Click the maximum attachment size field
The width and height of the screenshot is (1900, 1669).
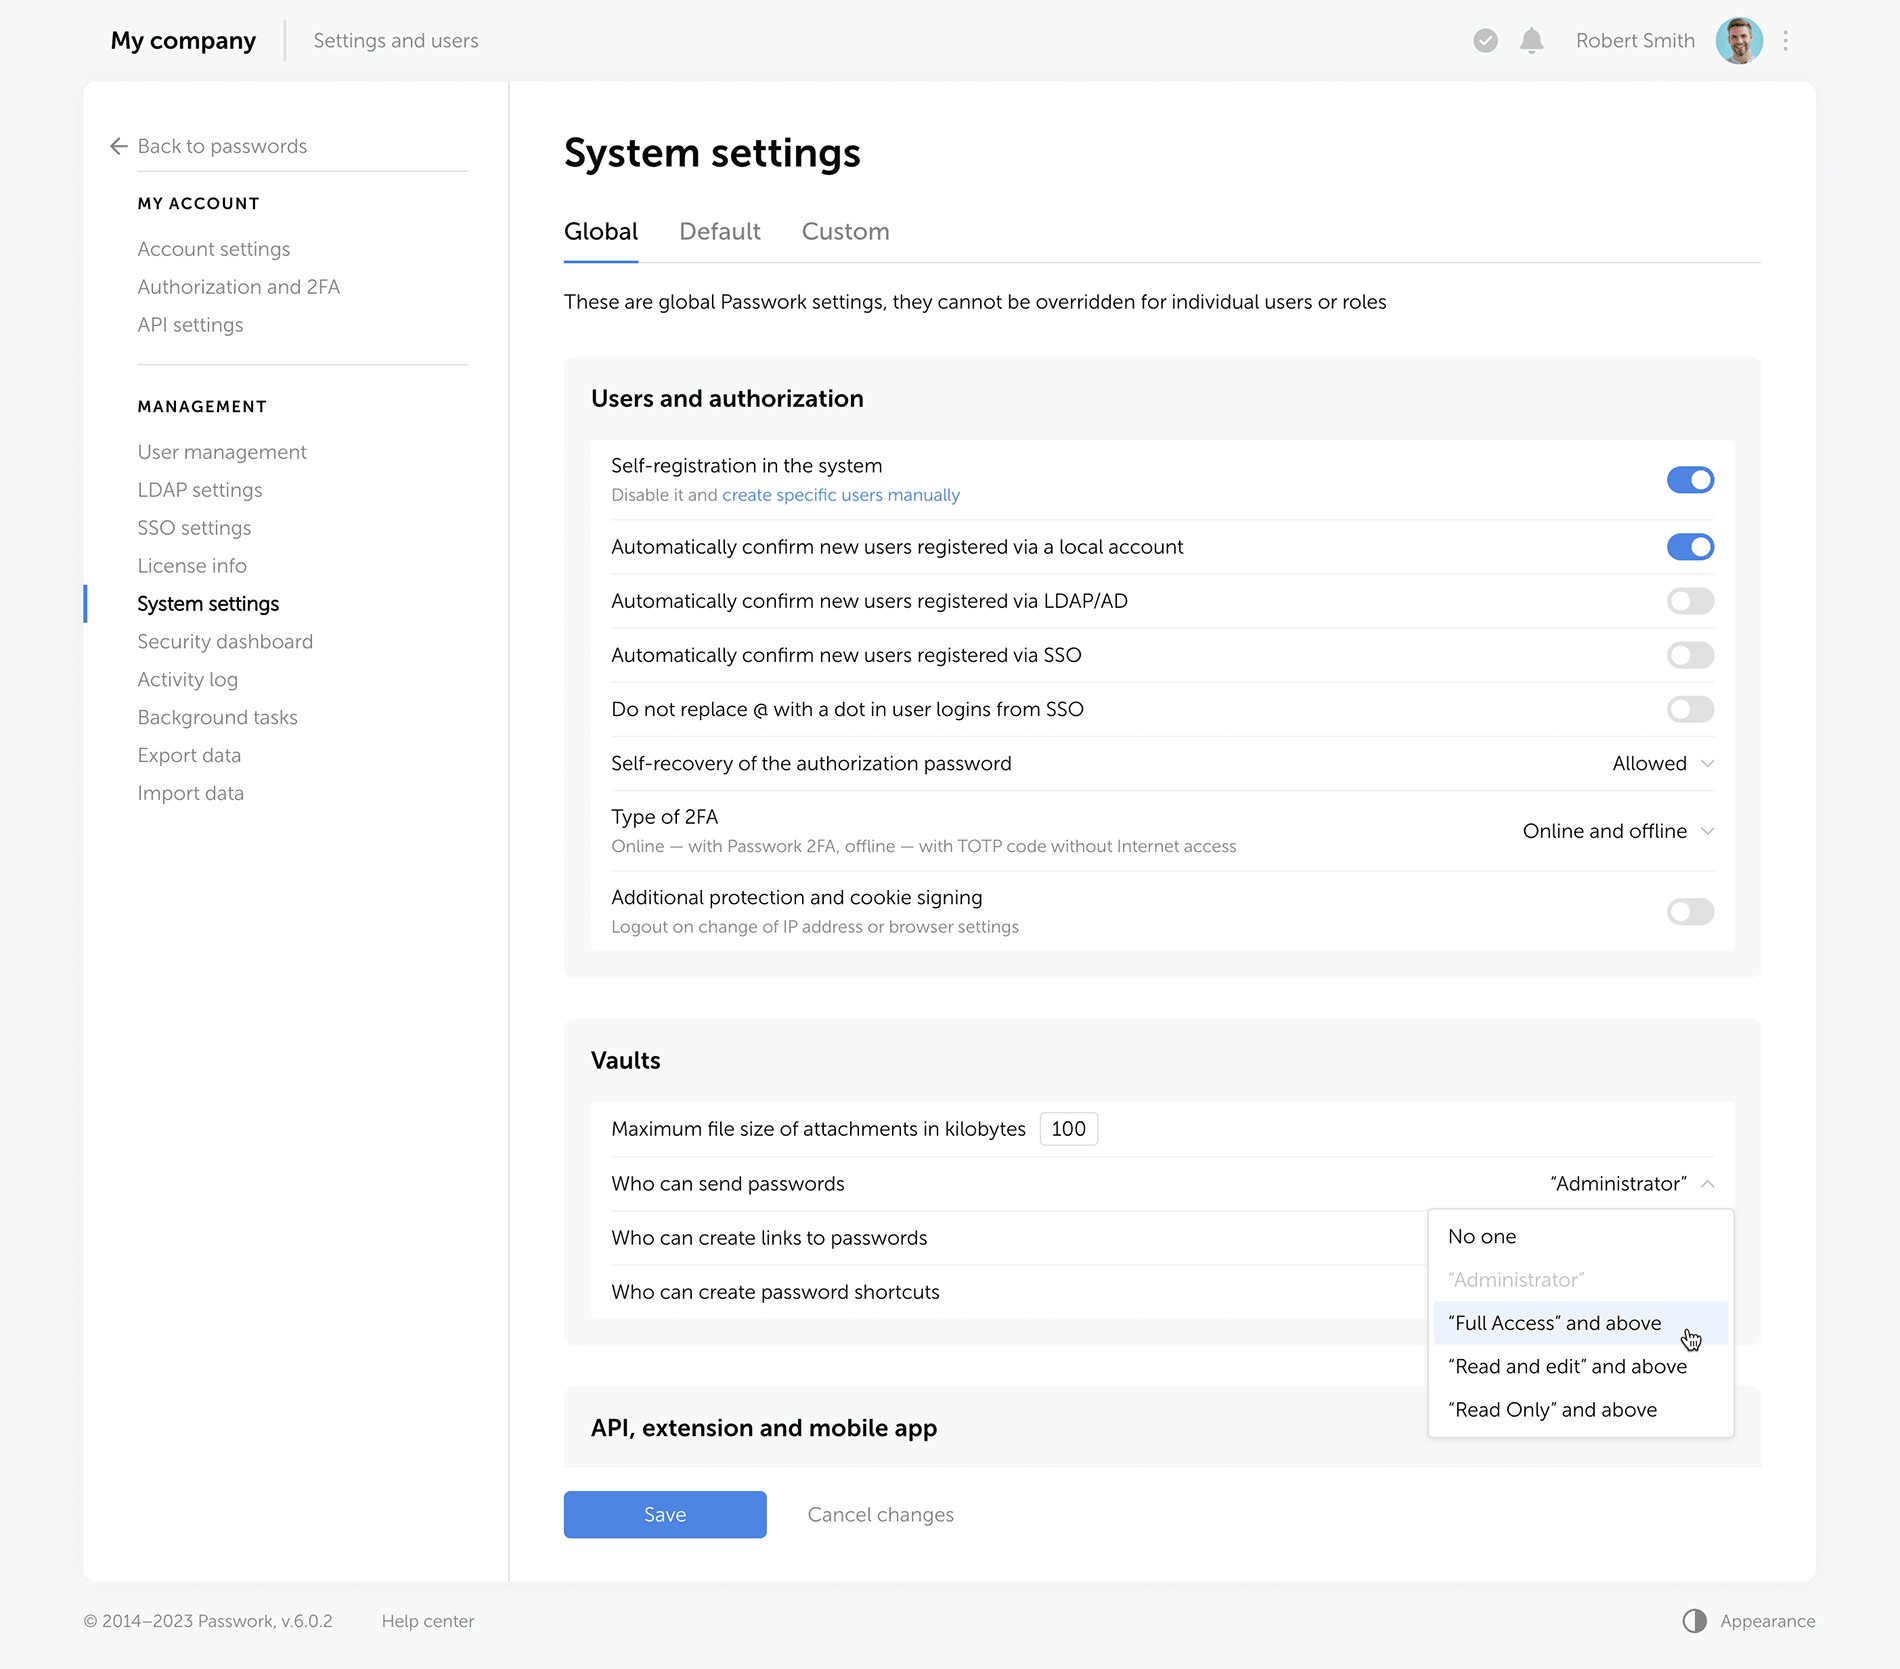(x=1068, y=1129)
